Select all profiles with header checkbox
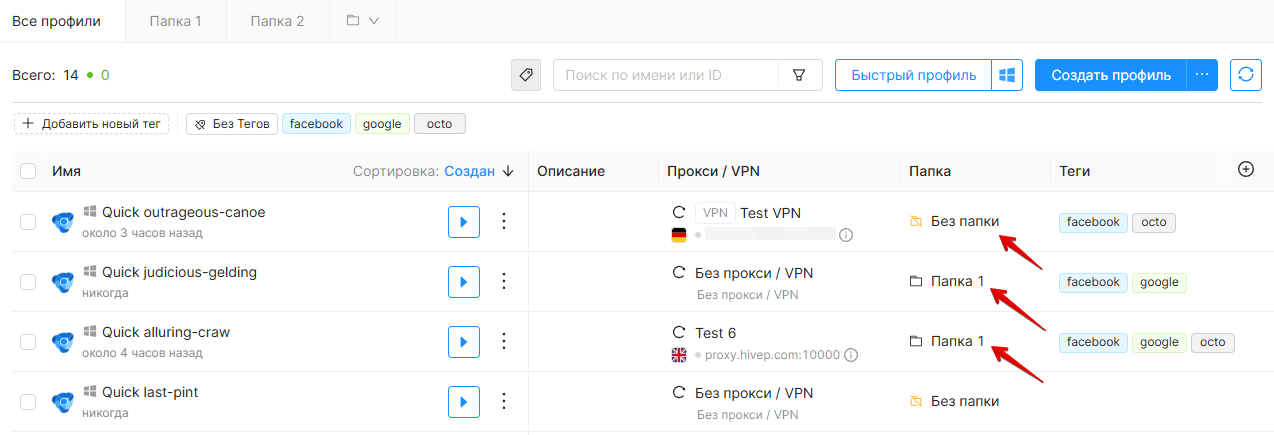The height and width of the screenshot is (435, 1274). (28, 171)
